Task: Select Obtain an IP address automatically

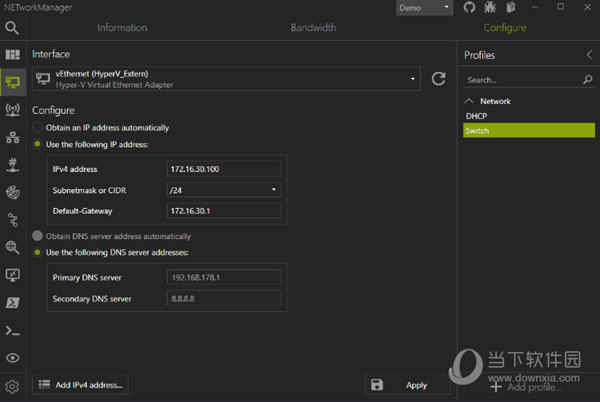Action: click(39, 128)
